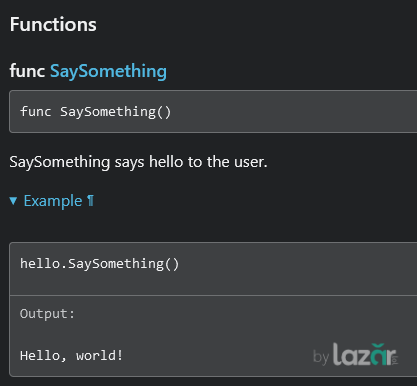Collapse the Example disclosure triangle

click(x=13, y=201)
